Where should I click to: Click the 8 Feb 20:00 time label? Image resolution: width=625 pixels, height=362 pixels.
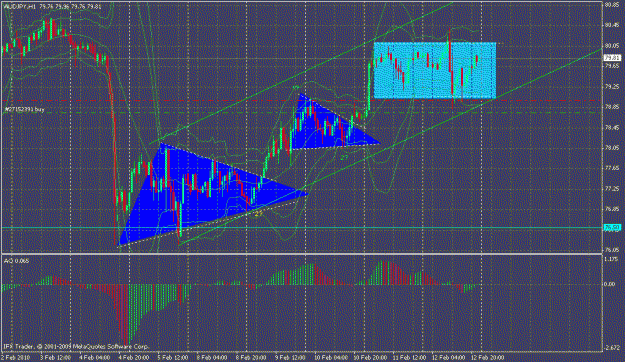pos(251,357)
